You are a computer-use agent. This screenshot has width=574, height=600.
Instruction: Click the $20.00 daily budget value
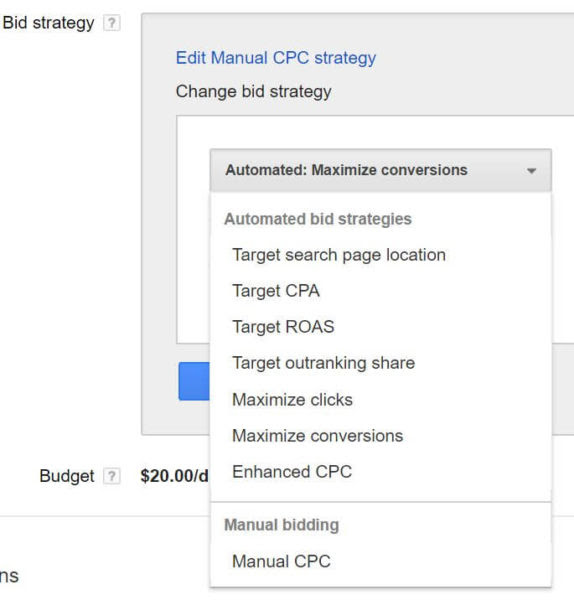[x=174, y=476]
